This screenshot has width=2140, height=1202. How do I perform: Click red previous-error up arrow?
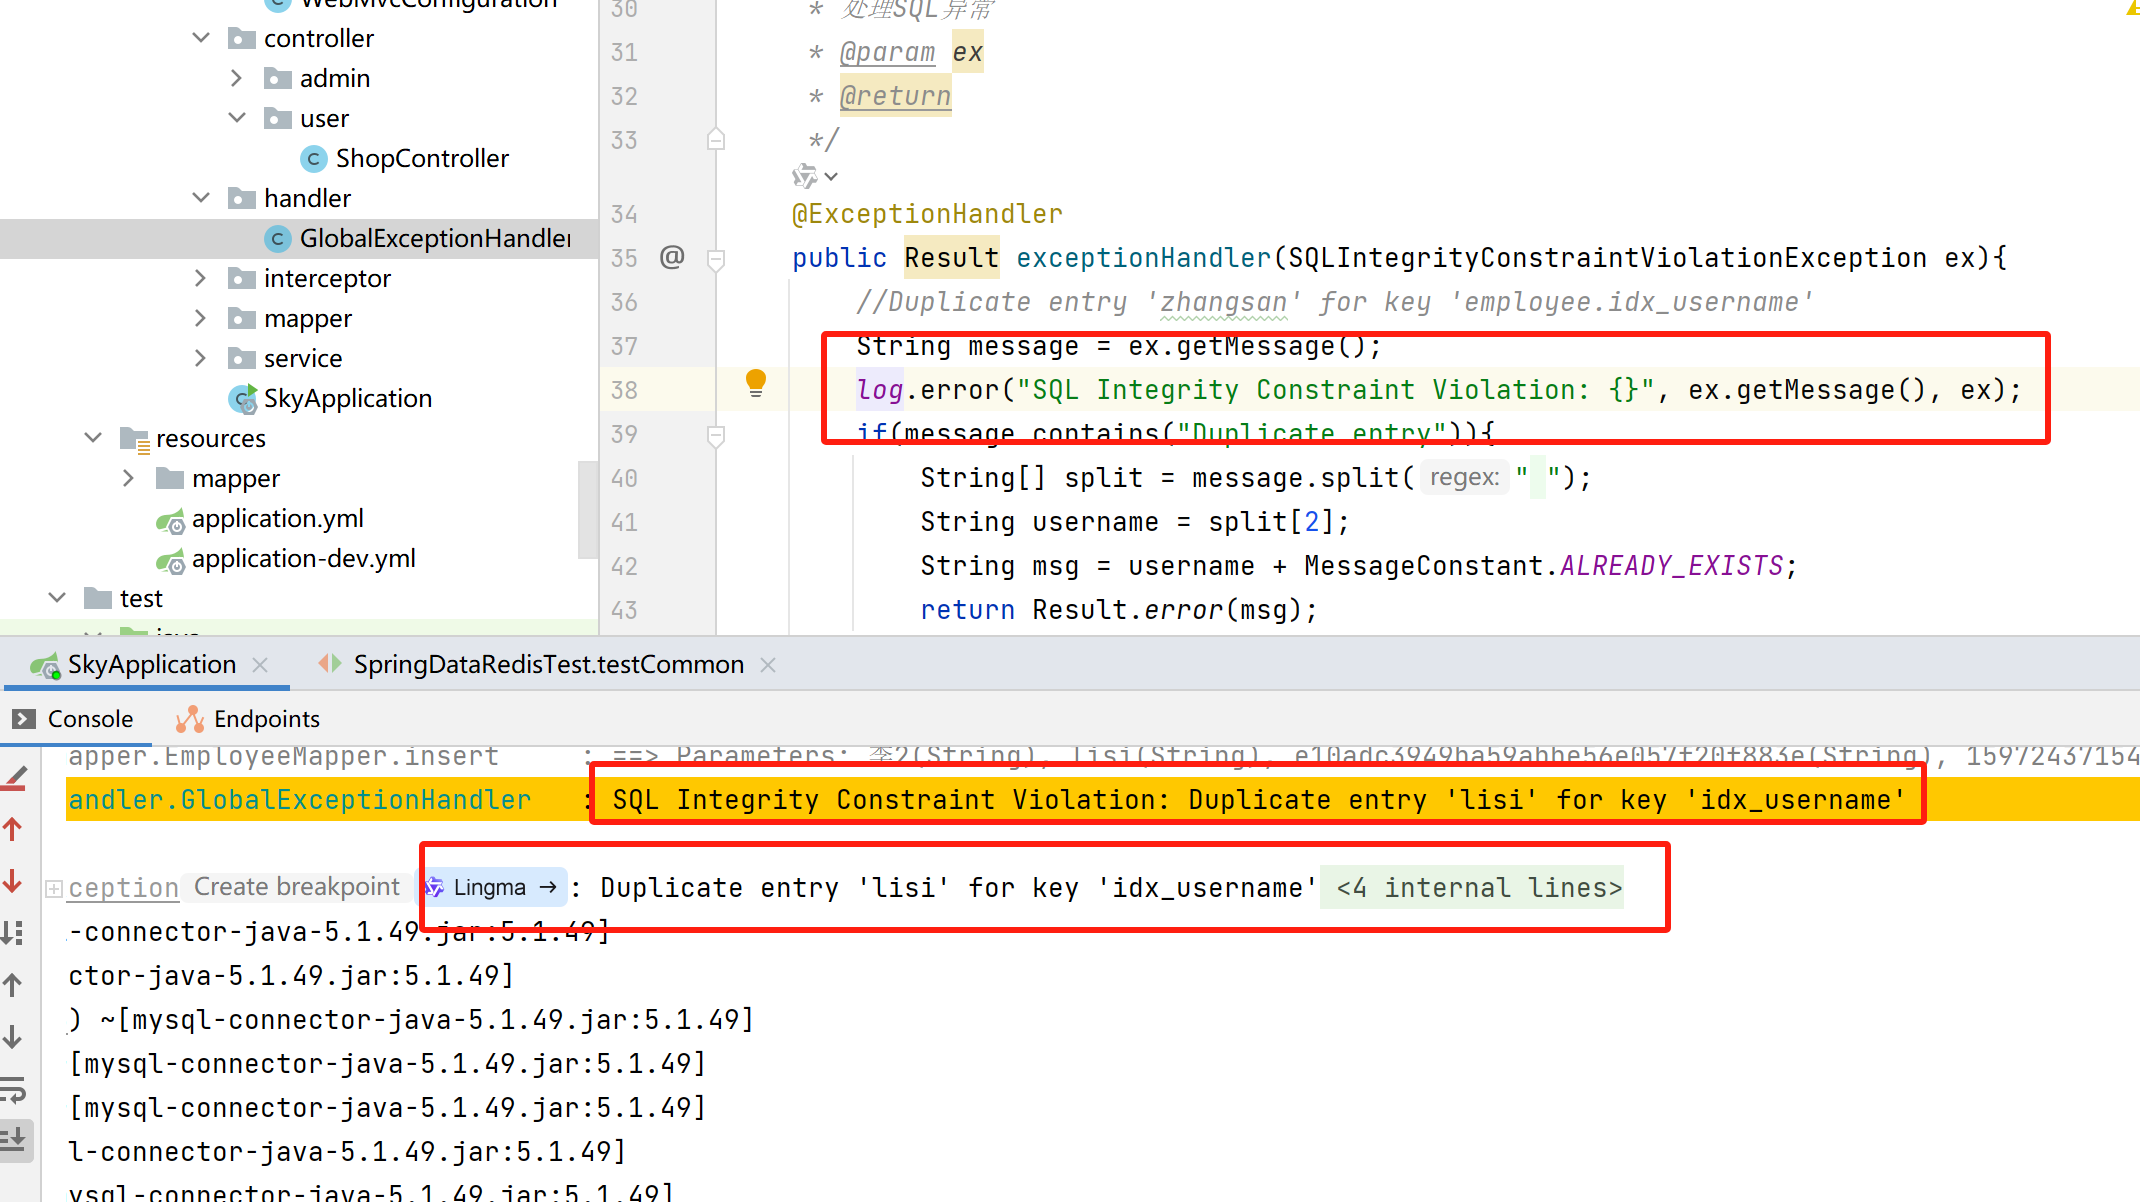tap(13, 829)
